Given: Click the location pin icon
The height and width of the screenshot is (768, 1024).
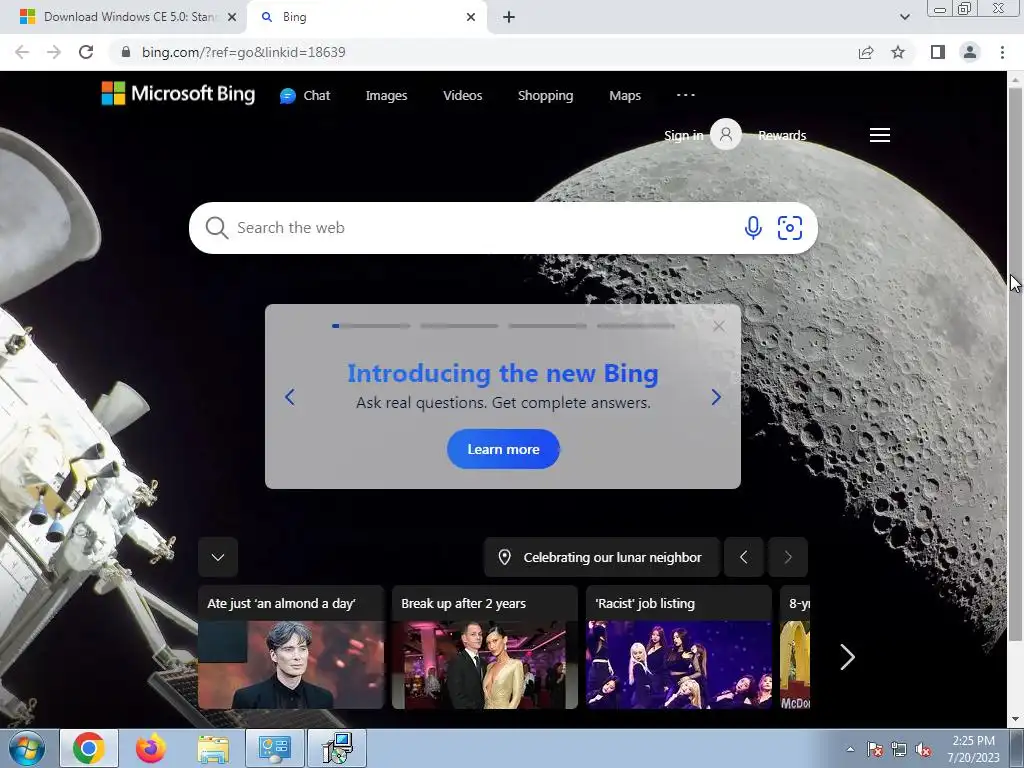Looking at the screenshot, I should point(504,557).
